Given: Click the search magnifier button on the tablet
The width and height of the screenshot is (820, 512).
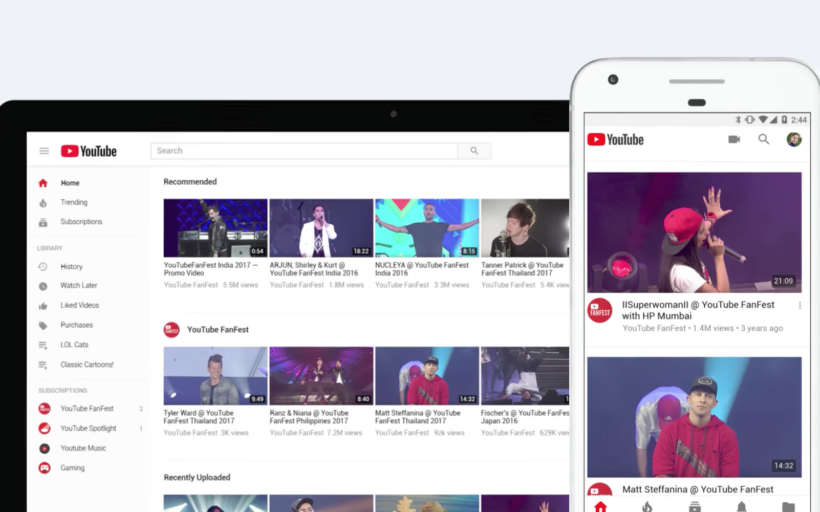Looking at the screenshot, I should pyautogui.click(x=474, y=151).
